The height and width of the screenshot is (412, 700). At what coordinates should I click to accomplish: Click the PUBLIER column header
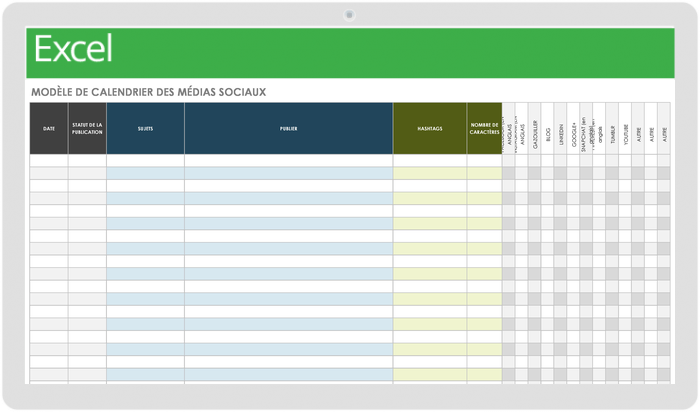tap(288, 129)
